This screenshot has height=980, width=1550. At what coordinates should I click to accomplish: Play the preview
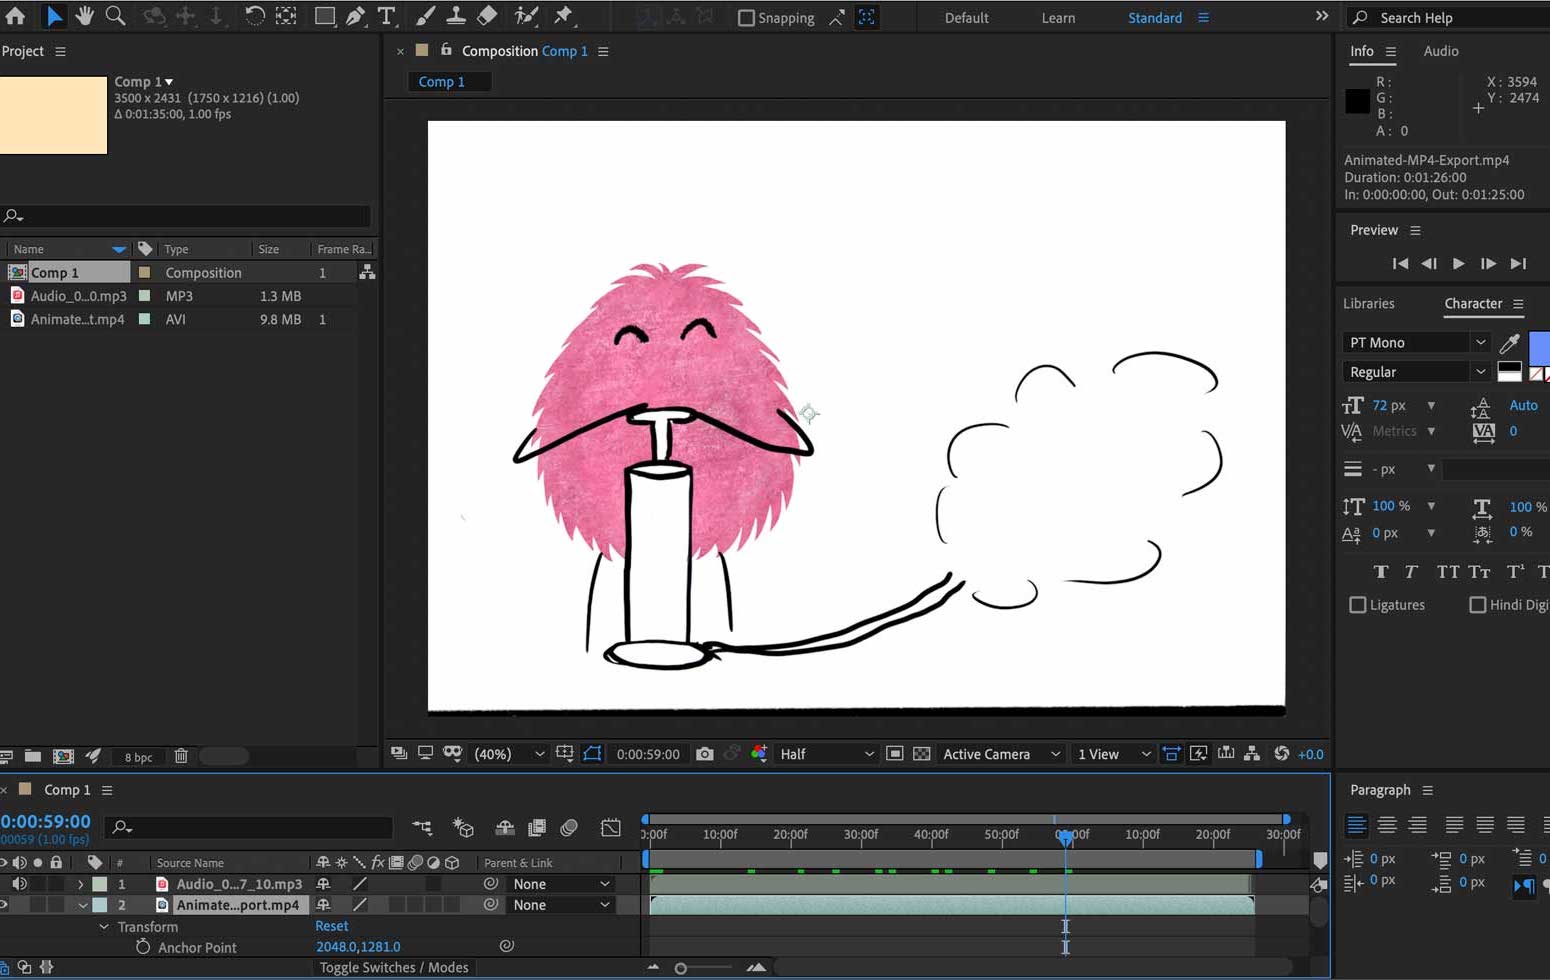1458,264
